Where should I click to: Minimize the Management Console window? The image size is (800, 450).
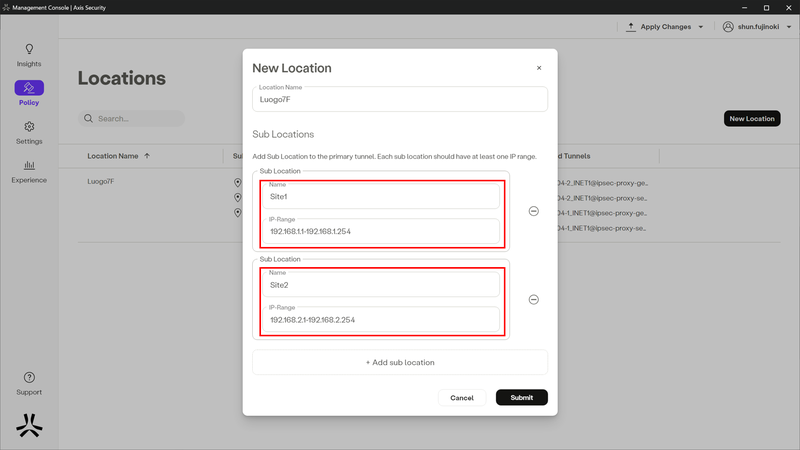(x=744, y=8)
